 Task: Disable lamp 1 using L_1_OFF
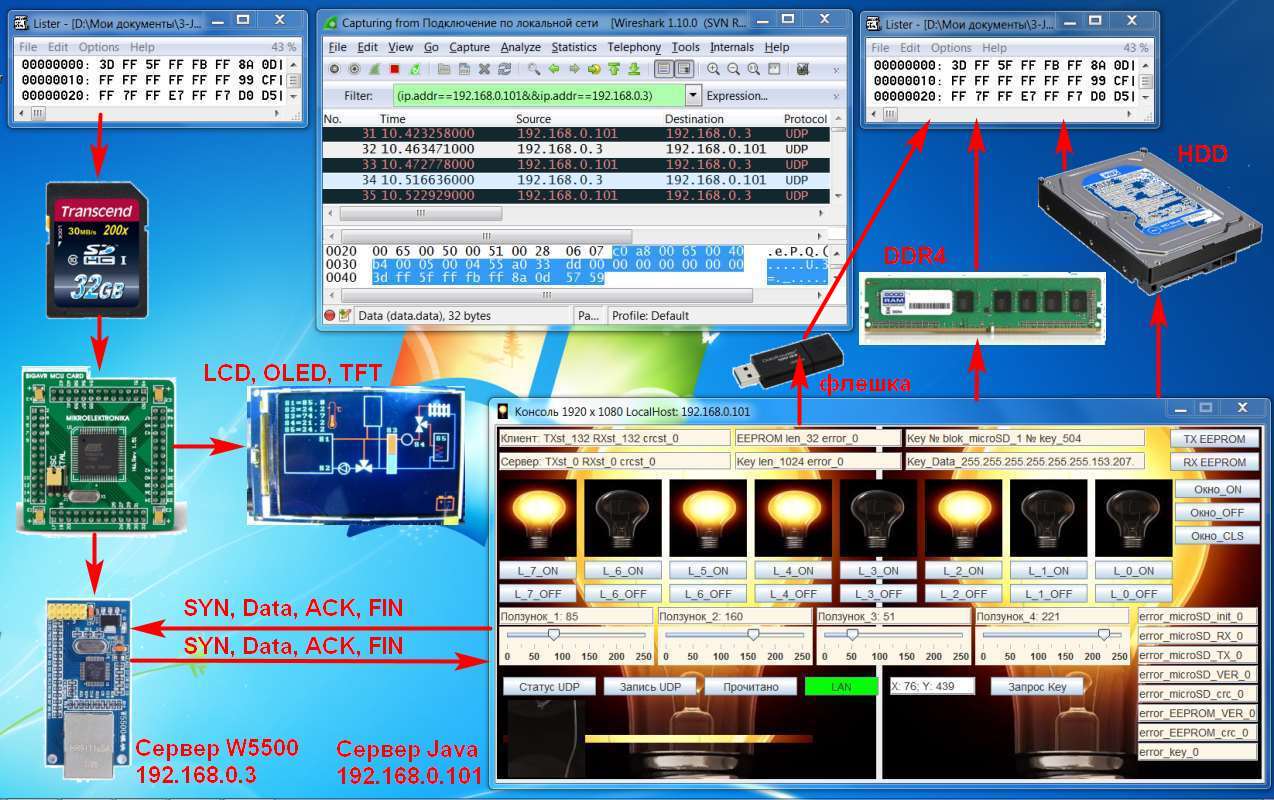[x=1048, y=593]
